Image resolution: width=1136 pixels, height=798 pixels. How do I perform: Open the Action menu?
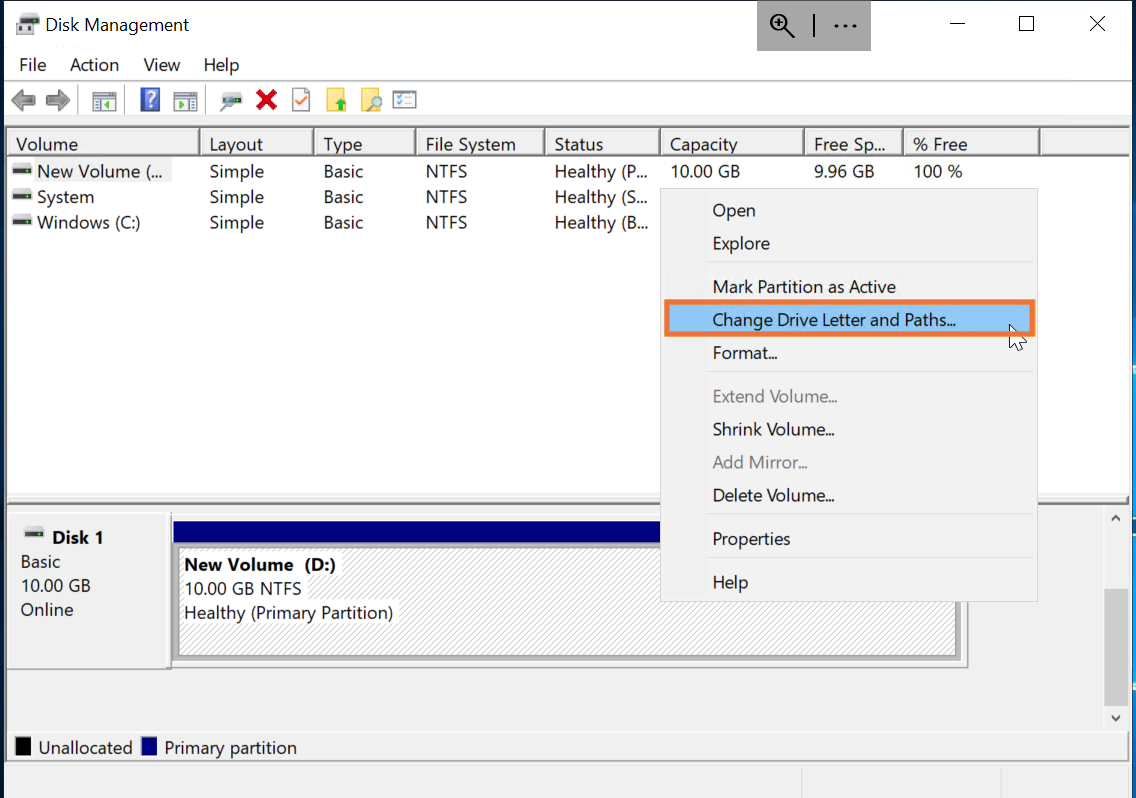pyautogui.click(x=94, y=65)
